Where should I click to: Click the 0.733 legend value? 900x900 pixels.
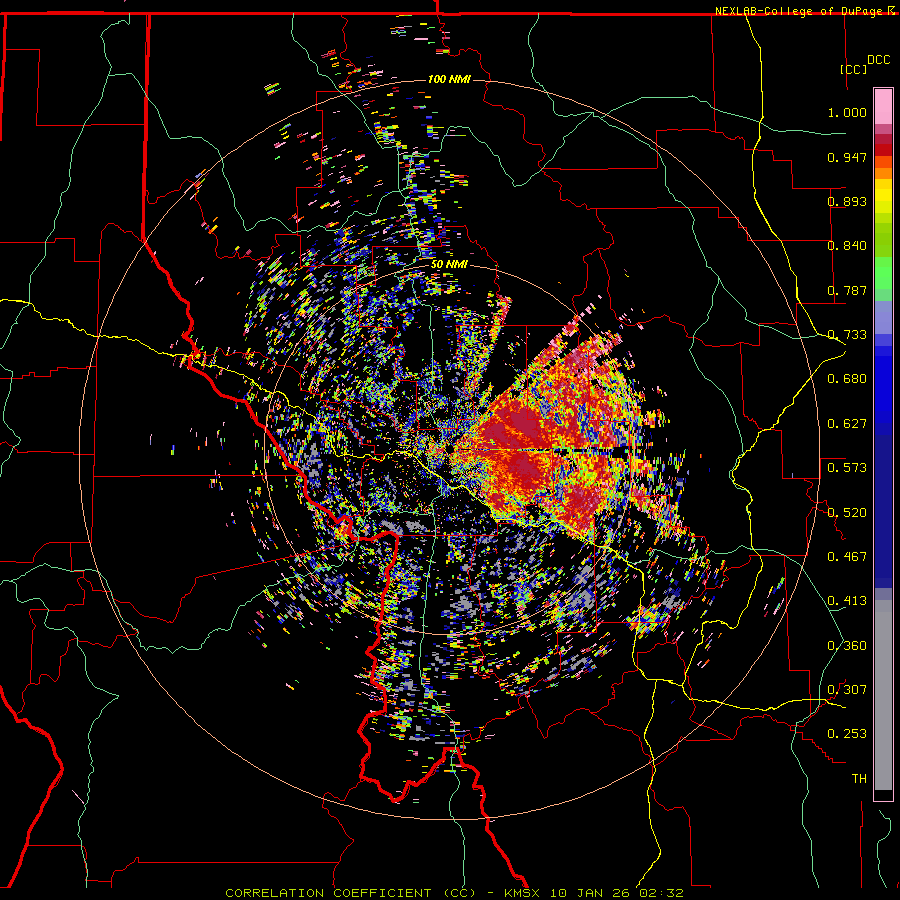[x=847, y=335]
